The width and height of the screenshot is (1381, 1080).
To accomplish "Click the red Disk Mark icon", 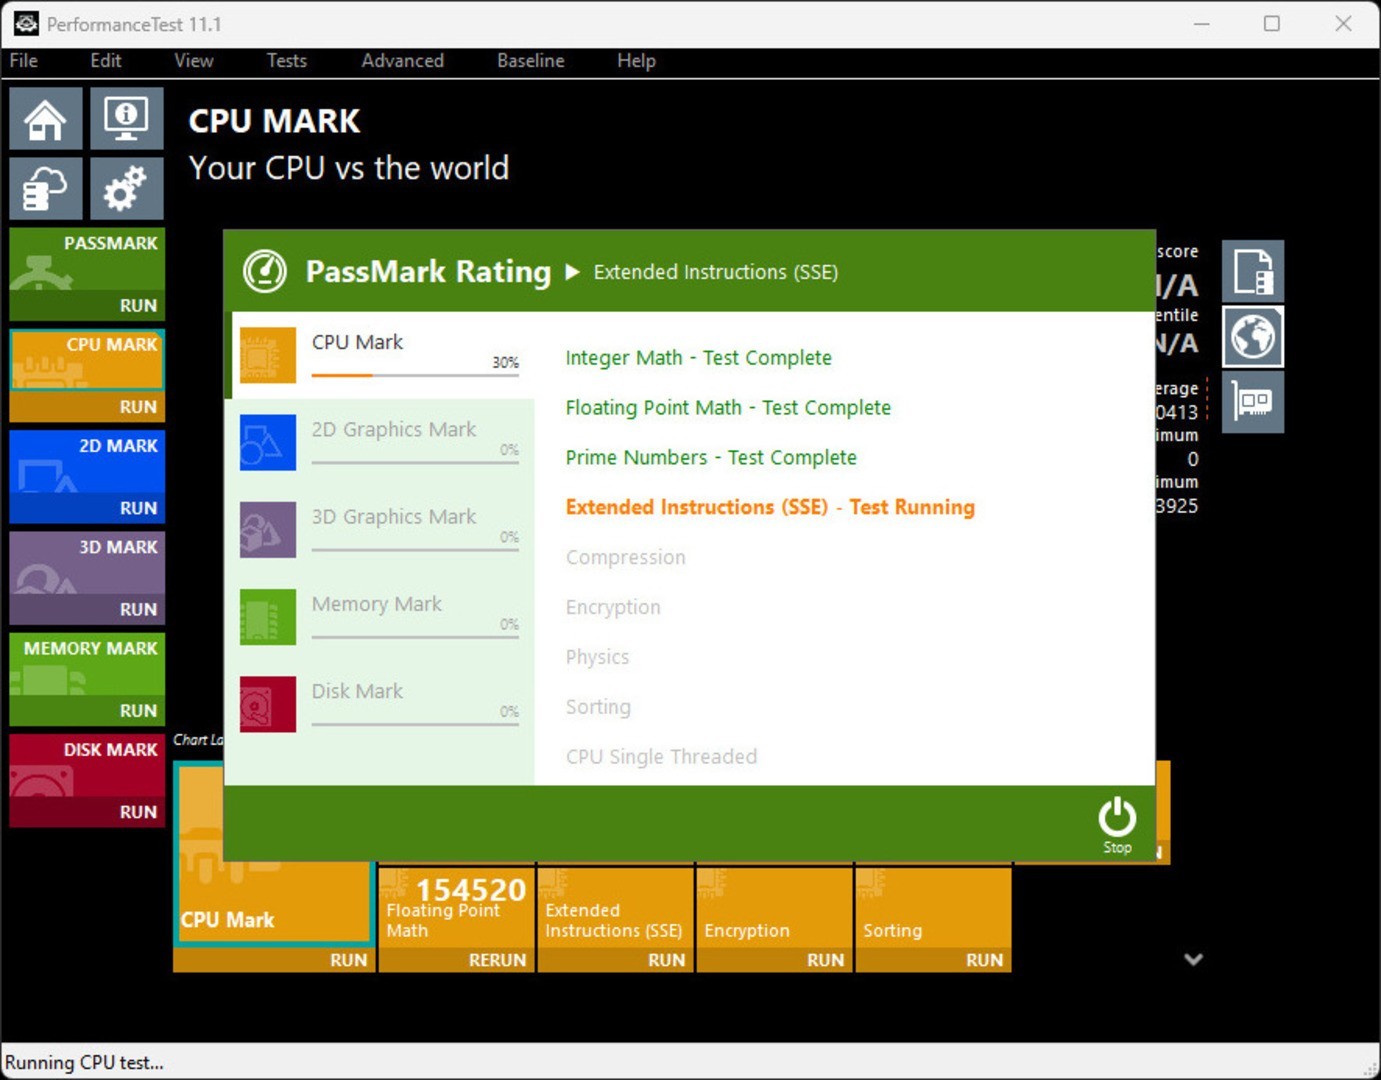I will pyautogui.click(x=268, y=704).
